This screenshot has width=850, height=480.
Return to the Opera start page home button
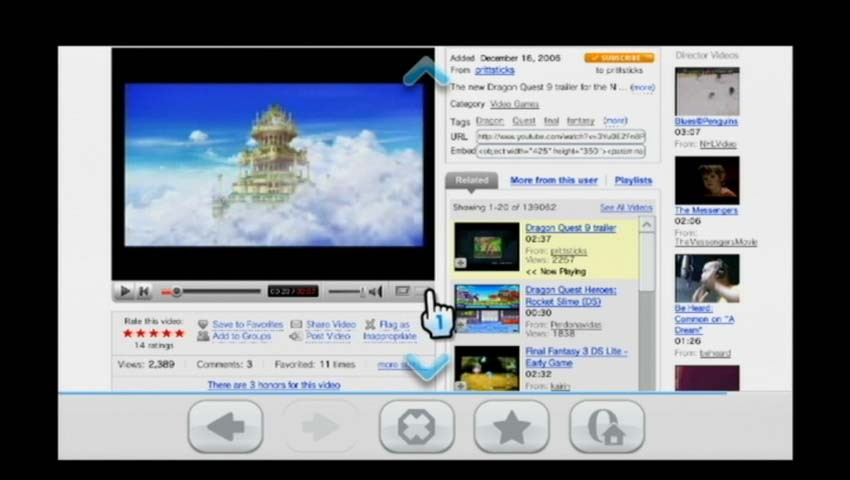pyautogui.click(x=607, y=426)
